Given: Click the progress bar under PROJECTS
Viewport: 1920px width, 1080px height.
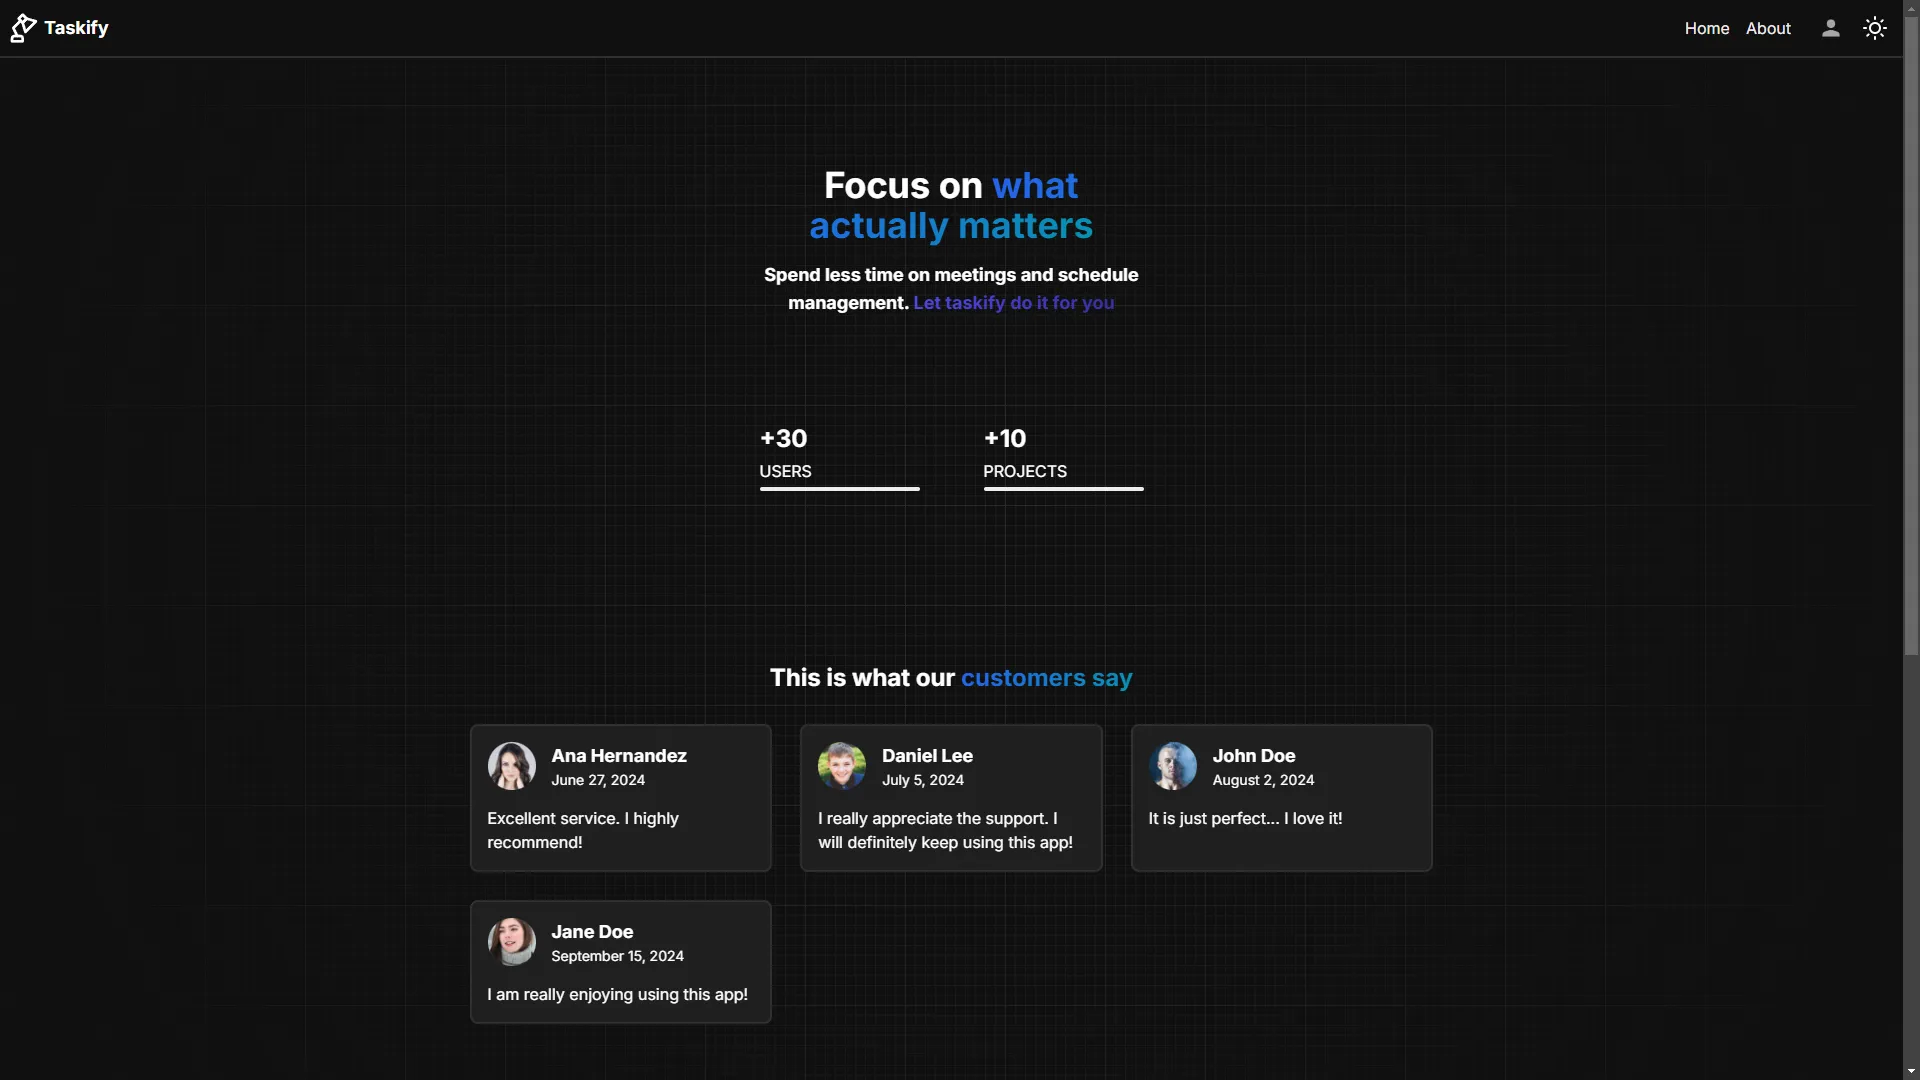Looking at the screenshot, I should (x=1063, y=489).
